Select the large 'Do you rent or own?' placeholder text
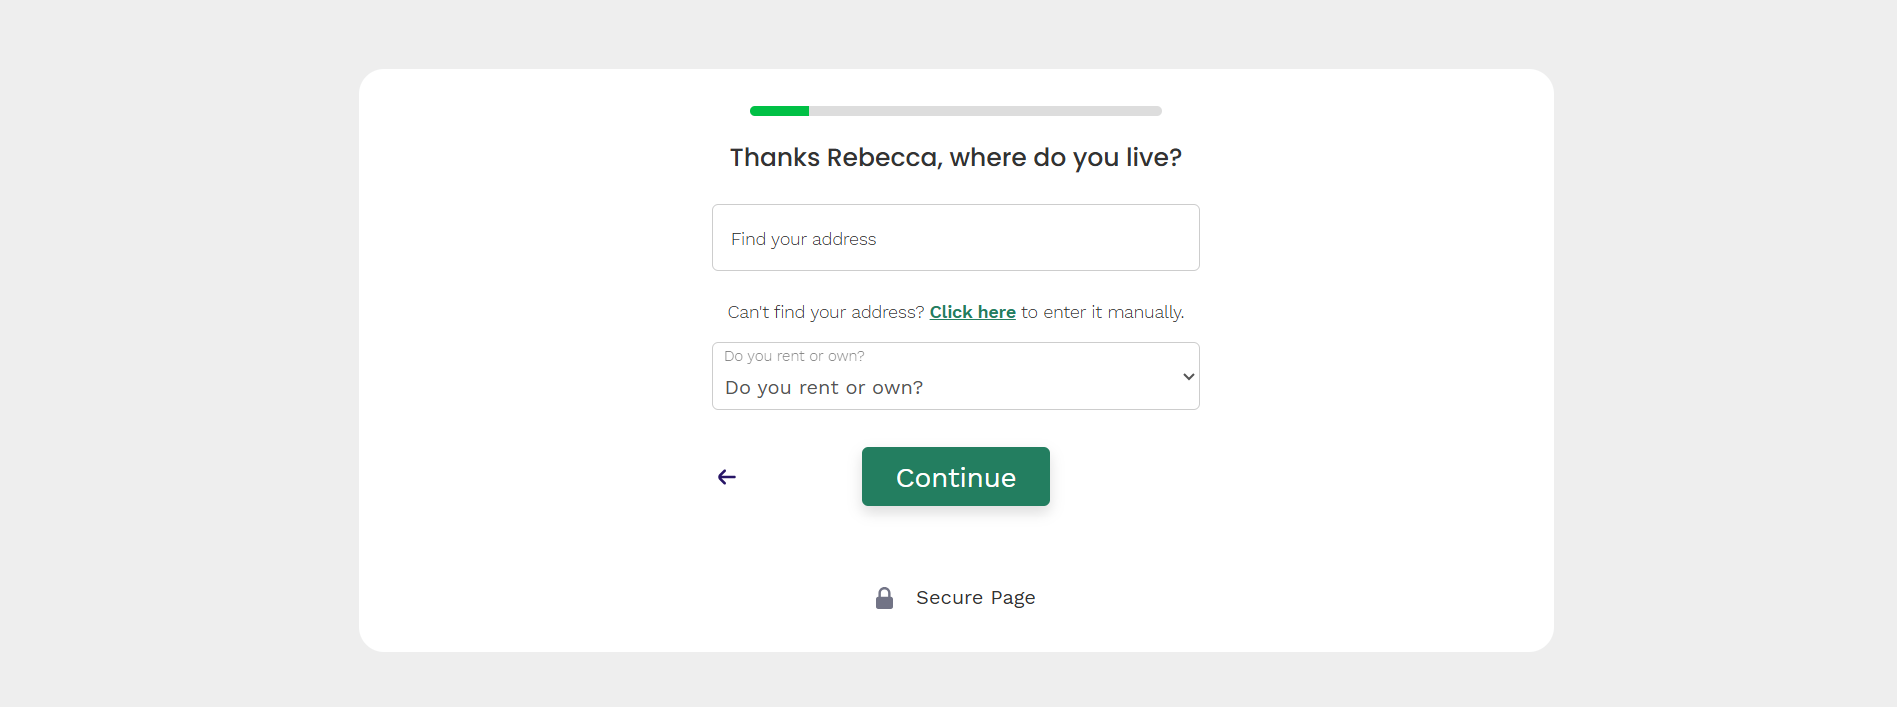This screenshot has width=1897, height=707. click(824, 388)
